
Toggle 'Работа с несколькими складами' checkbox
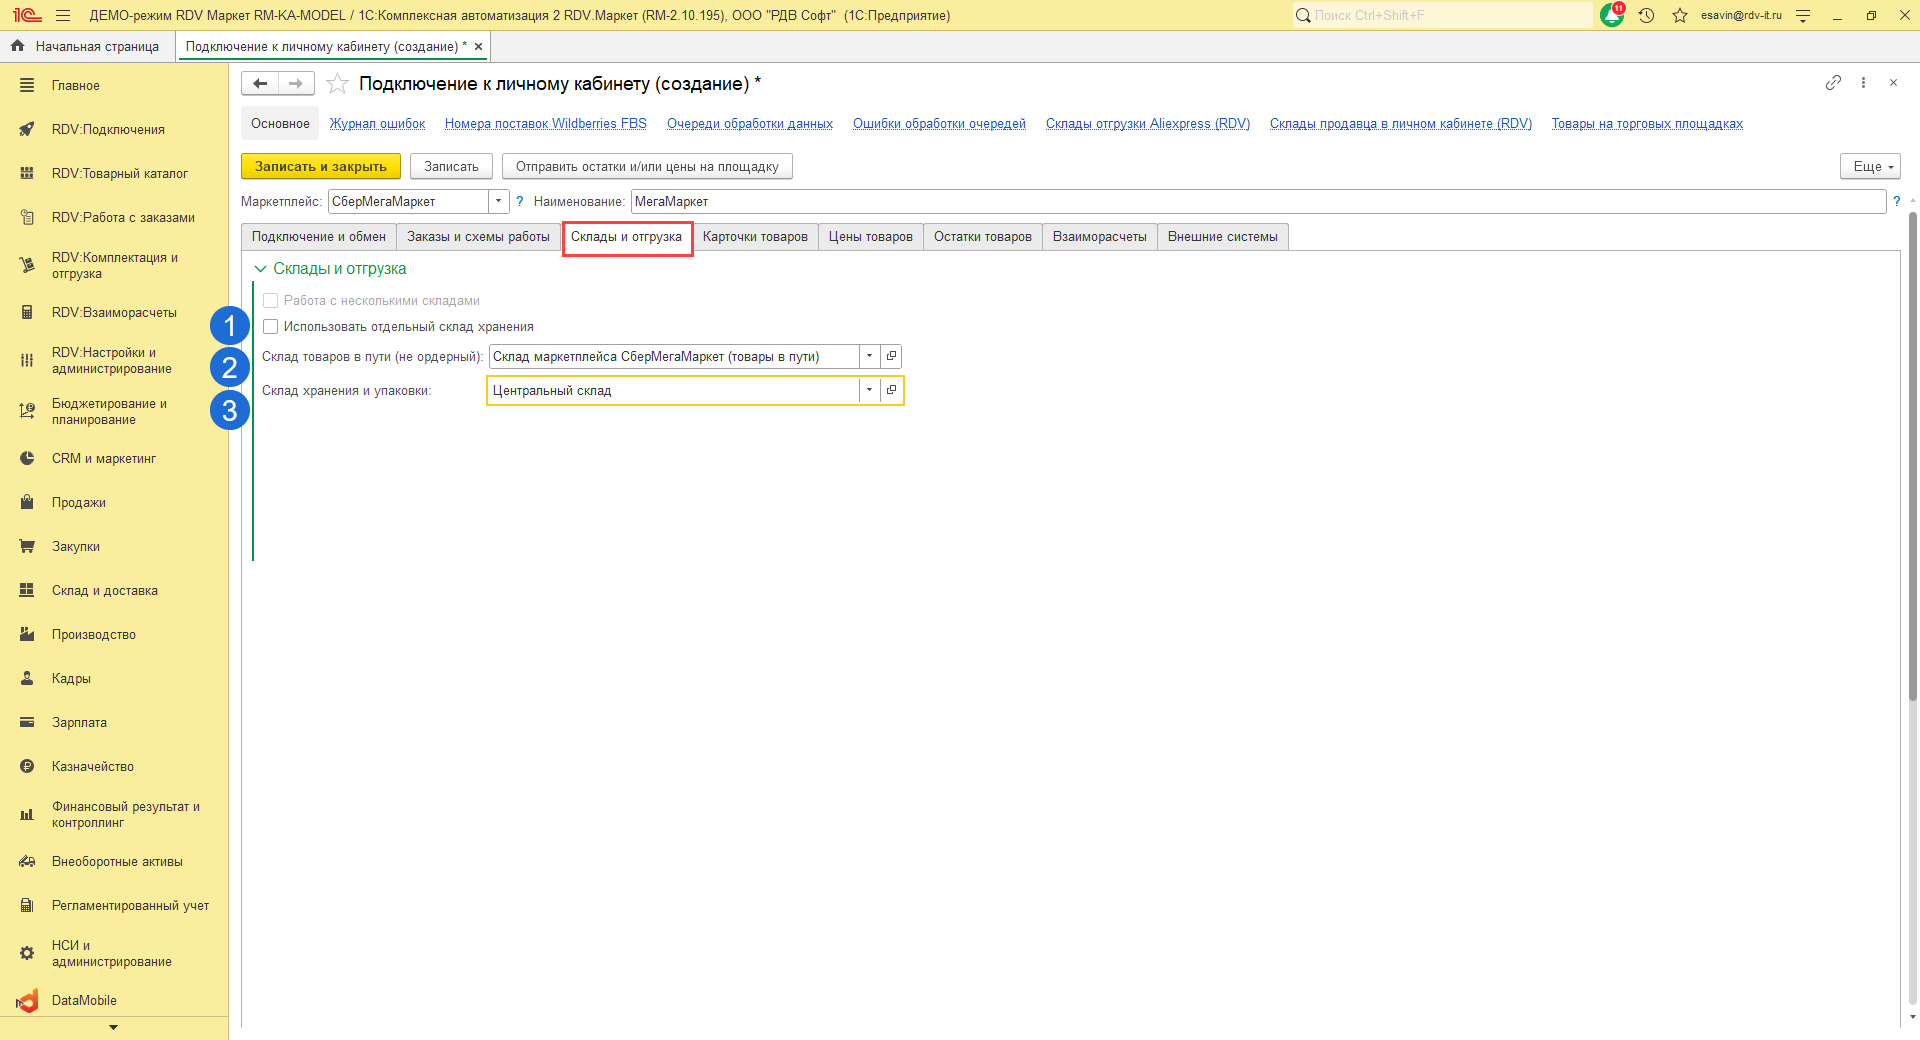click(x=271, y=301)
